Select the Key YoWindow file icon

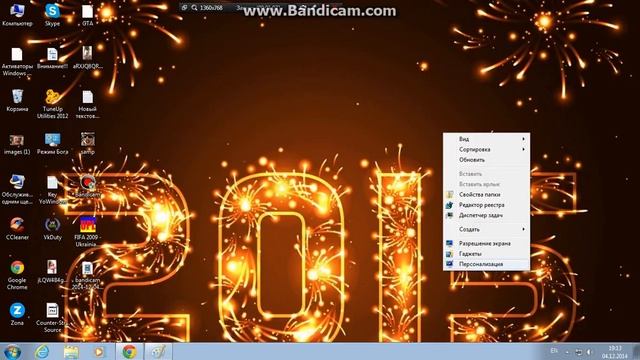tap(52, 190)
